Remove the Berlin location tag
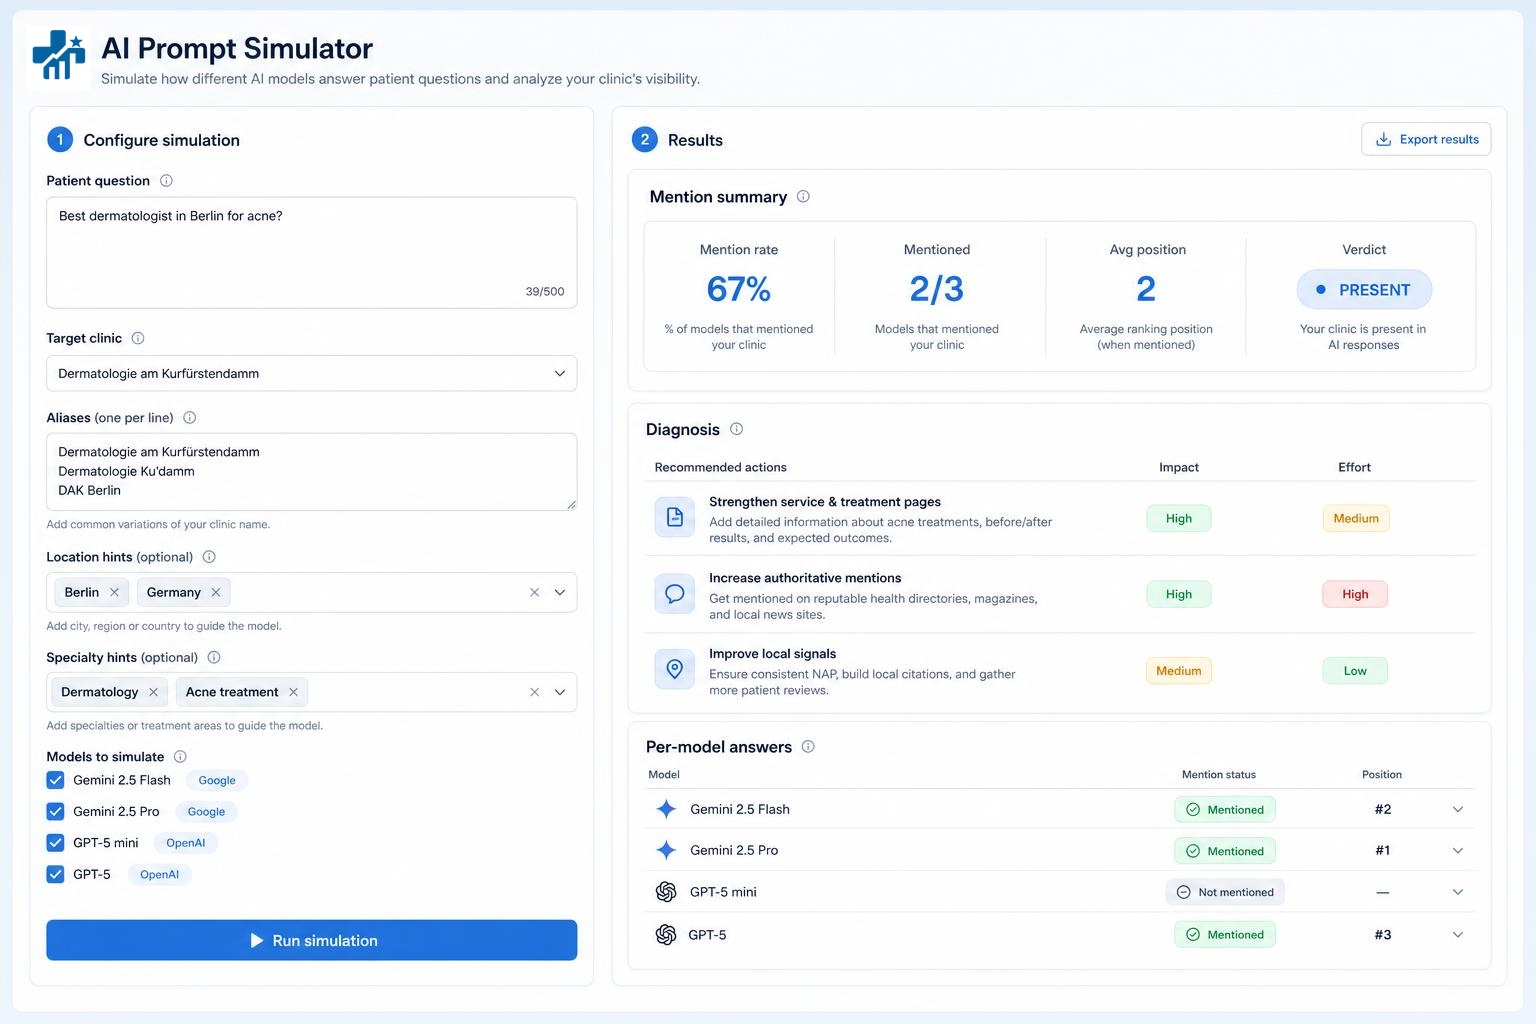Viewport: 1536px width, 1024px height. coord(114,592)
